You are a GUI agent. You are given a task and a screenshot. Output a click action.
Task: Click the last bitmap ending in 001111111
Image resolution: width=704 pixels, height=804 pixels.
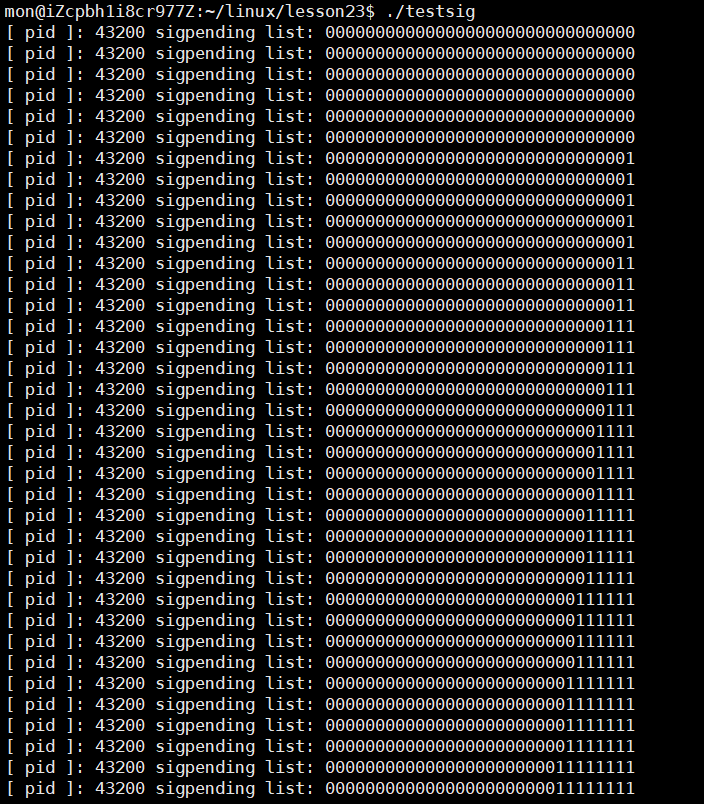(x=480, y=747)
